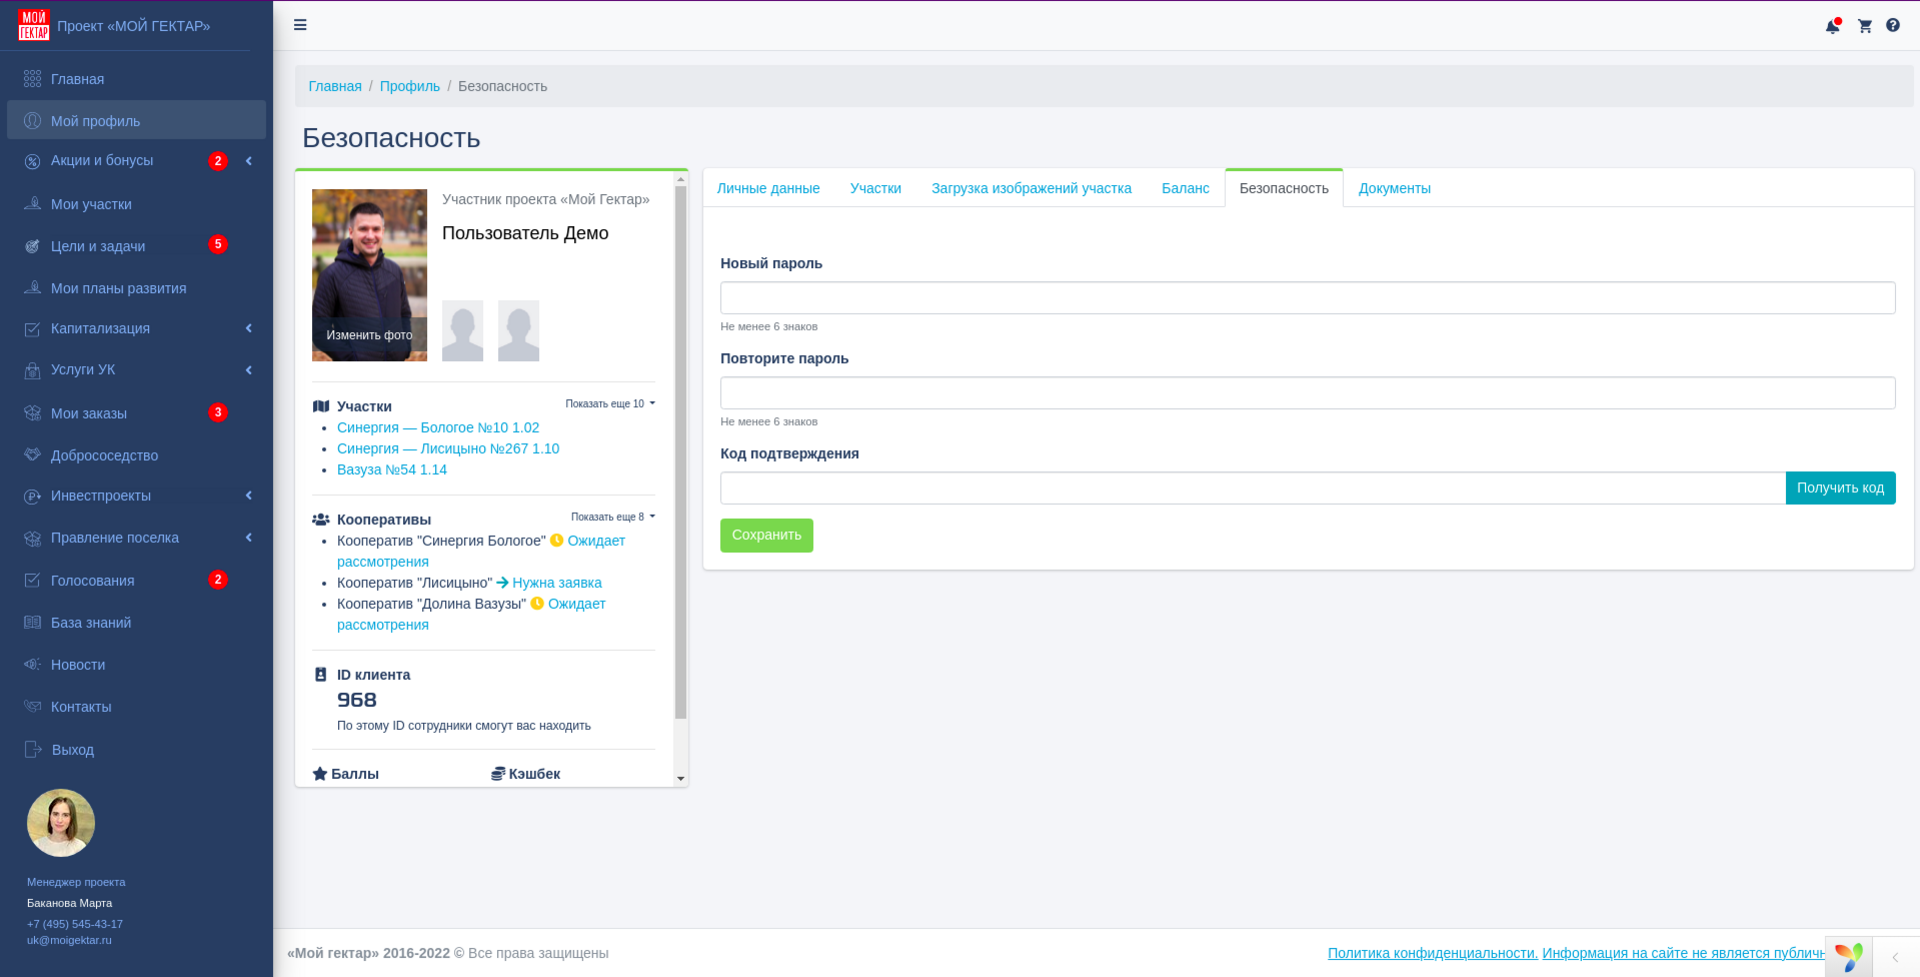Click the second placeholder avatar thumbnail

pos(519,331)
